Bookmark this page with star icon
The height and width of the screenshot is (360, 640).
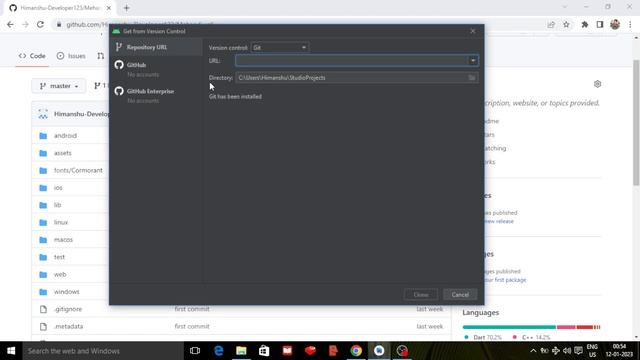pos(566,24)
